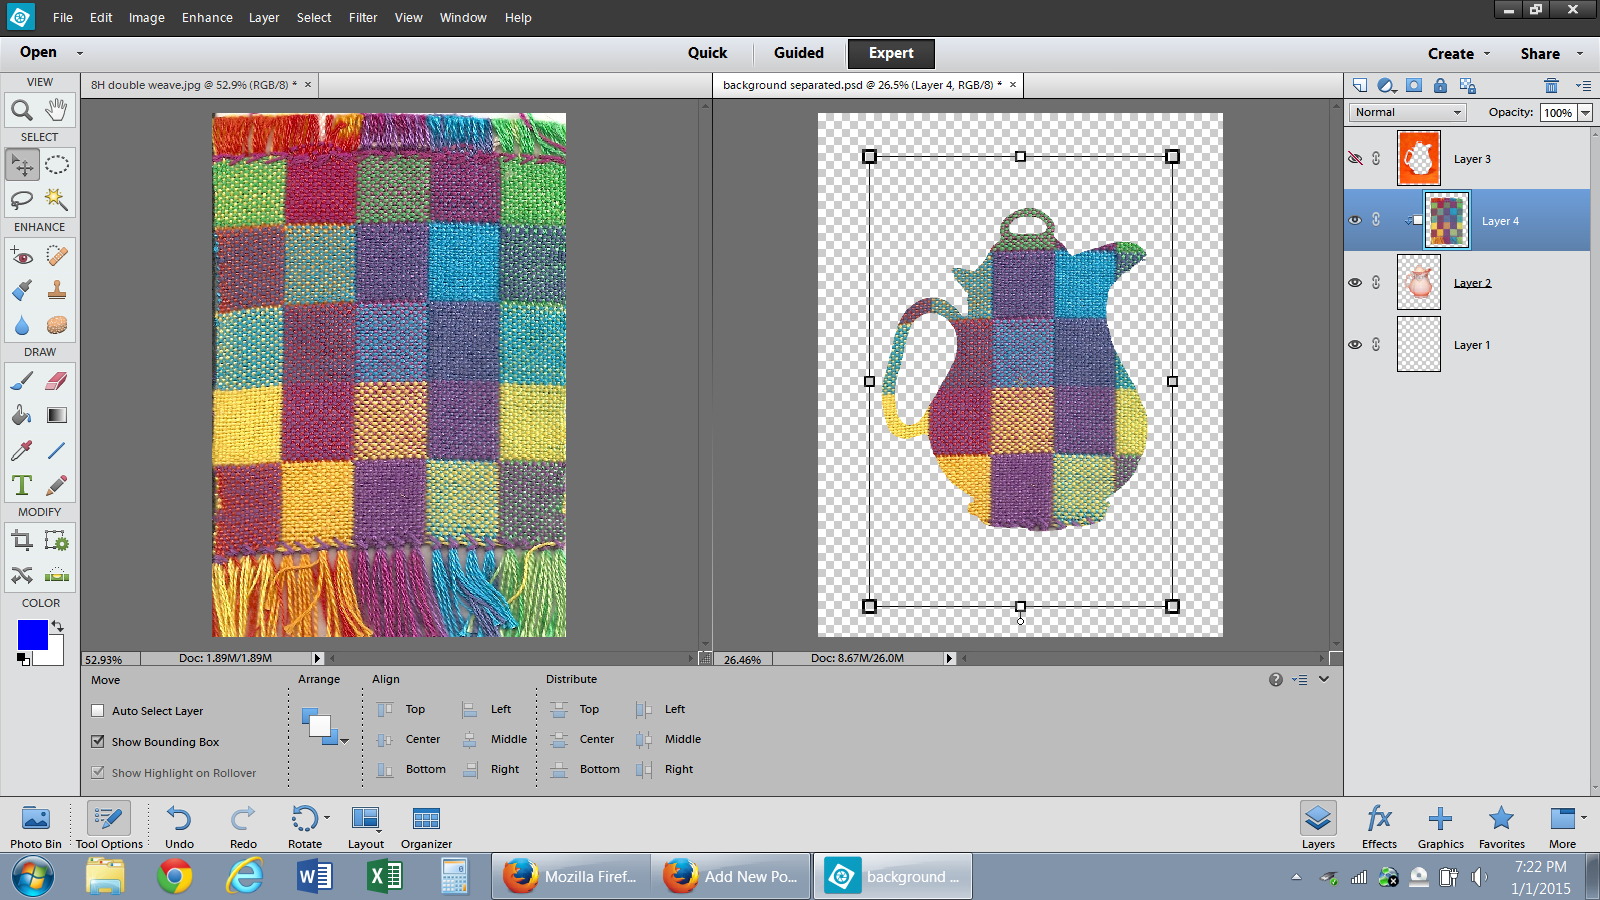1600x900 pixels.
Task: Pick the Elliptical Marquee tool
Action: click(x=57, y=165)
